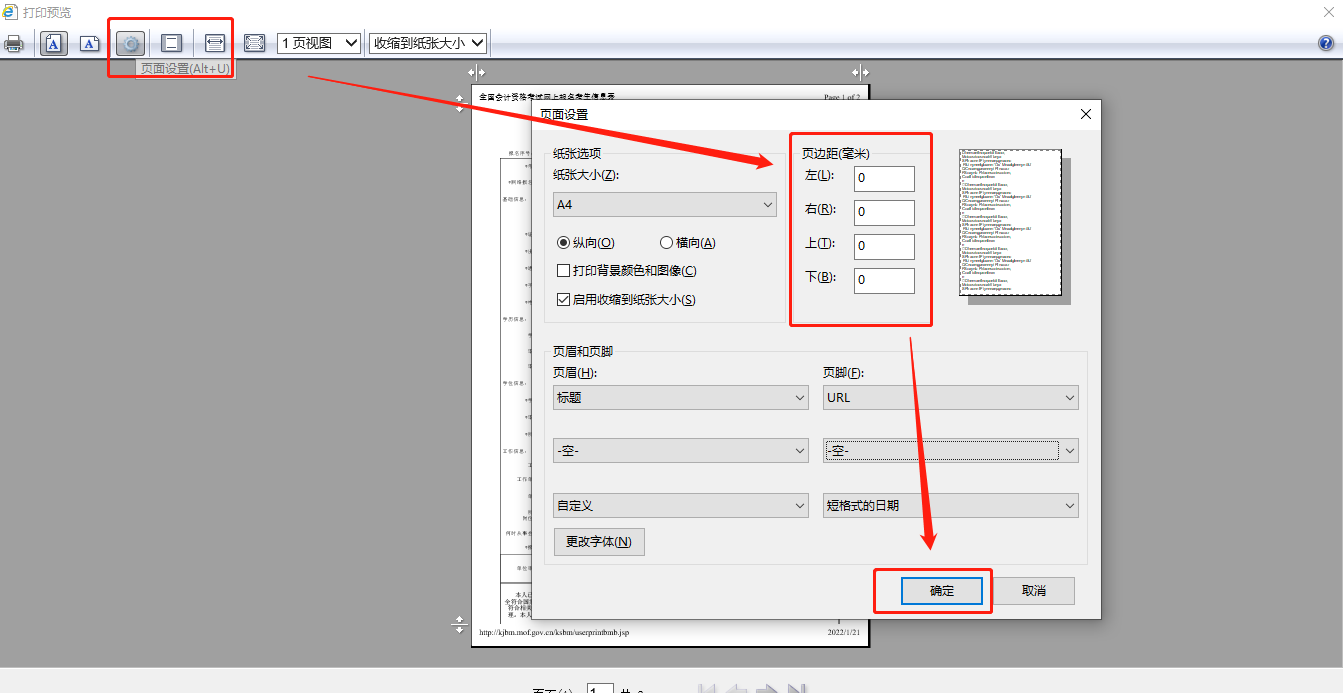Select landscape orientation toolbar icon

pyautogui.click(x=90, y=43)
